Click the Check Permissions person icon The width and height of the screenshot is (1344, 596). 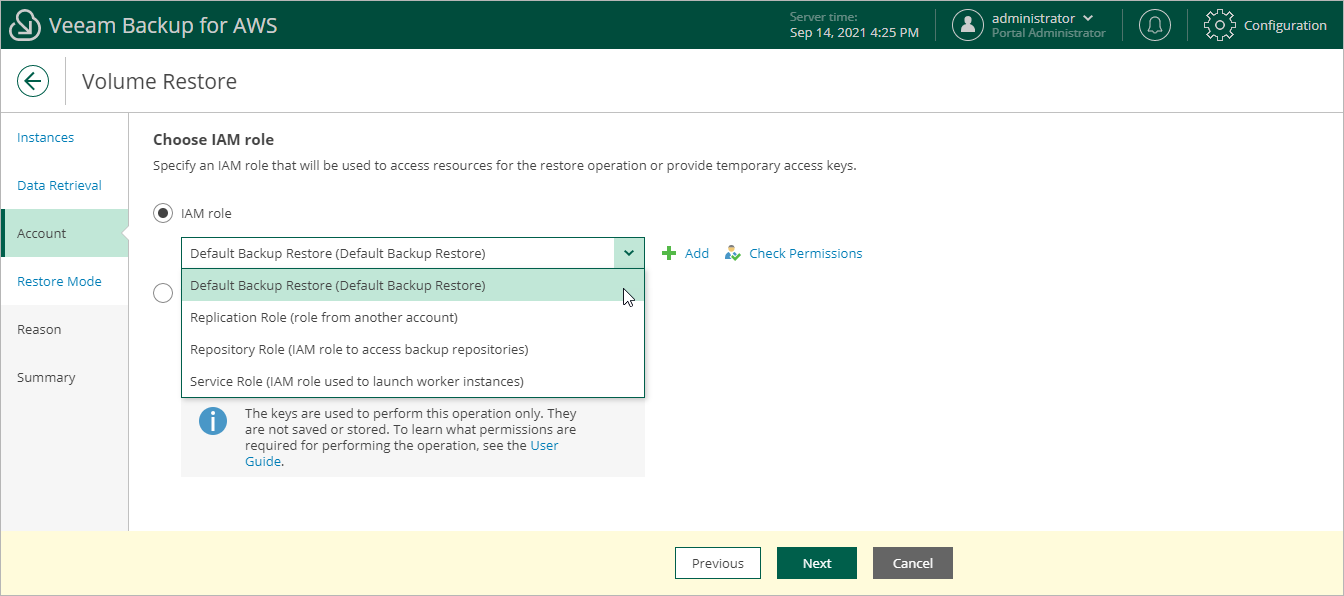pos(733,254)
